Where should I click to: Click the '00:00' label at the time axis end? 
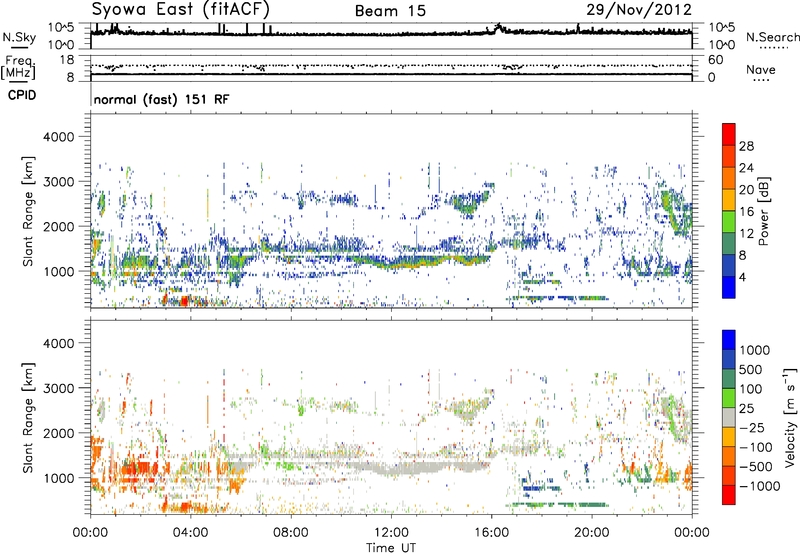692,533
